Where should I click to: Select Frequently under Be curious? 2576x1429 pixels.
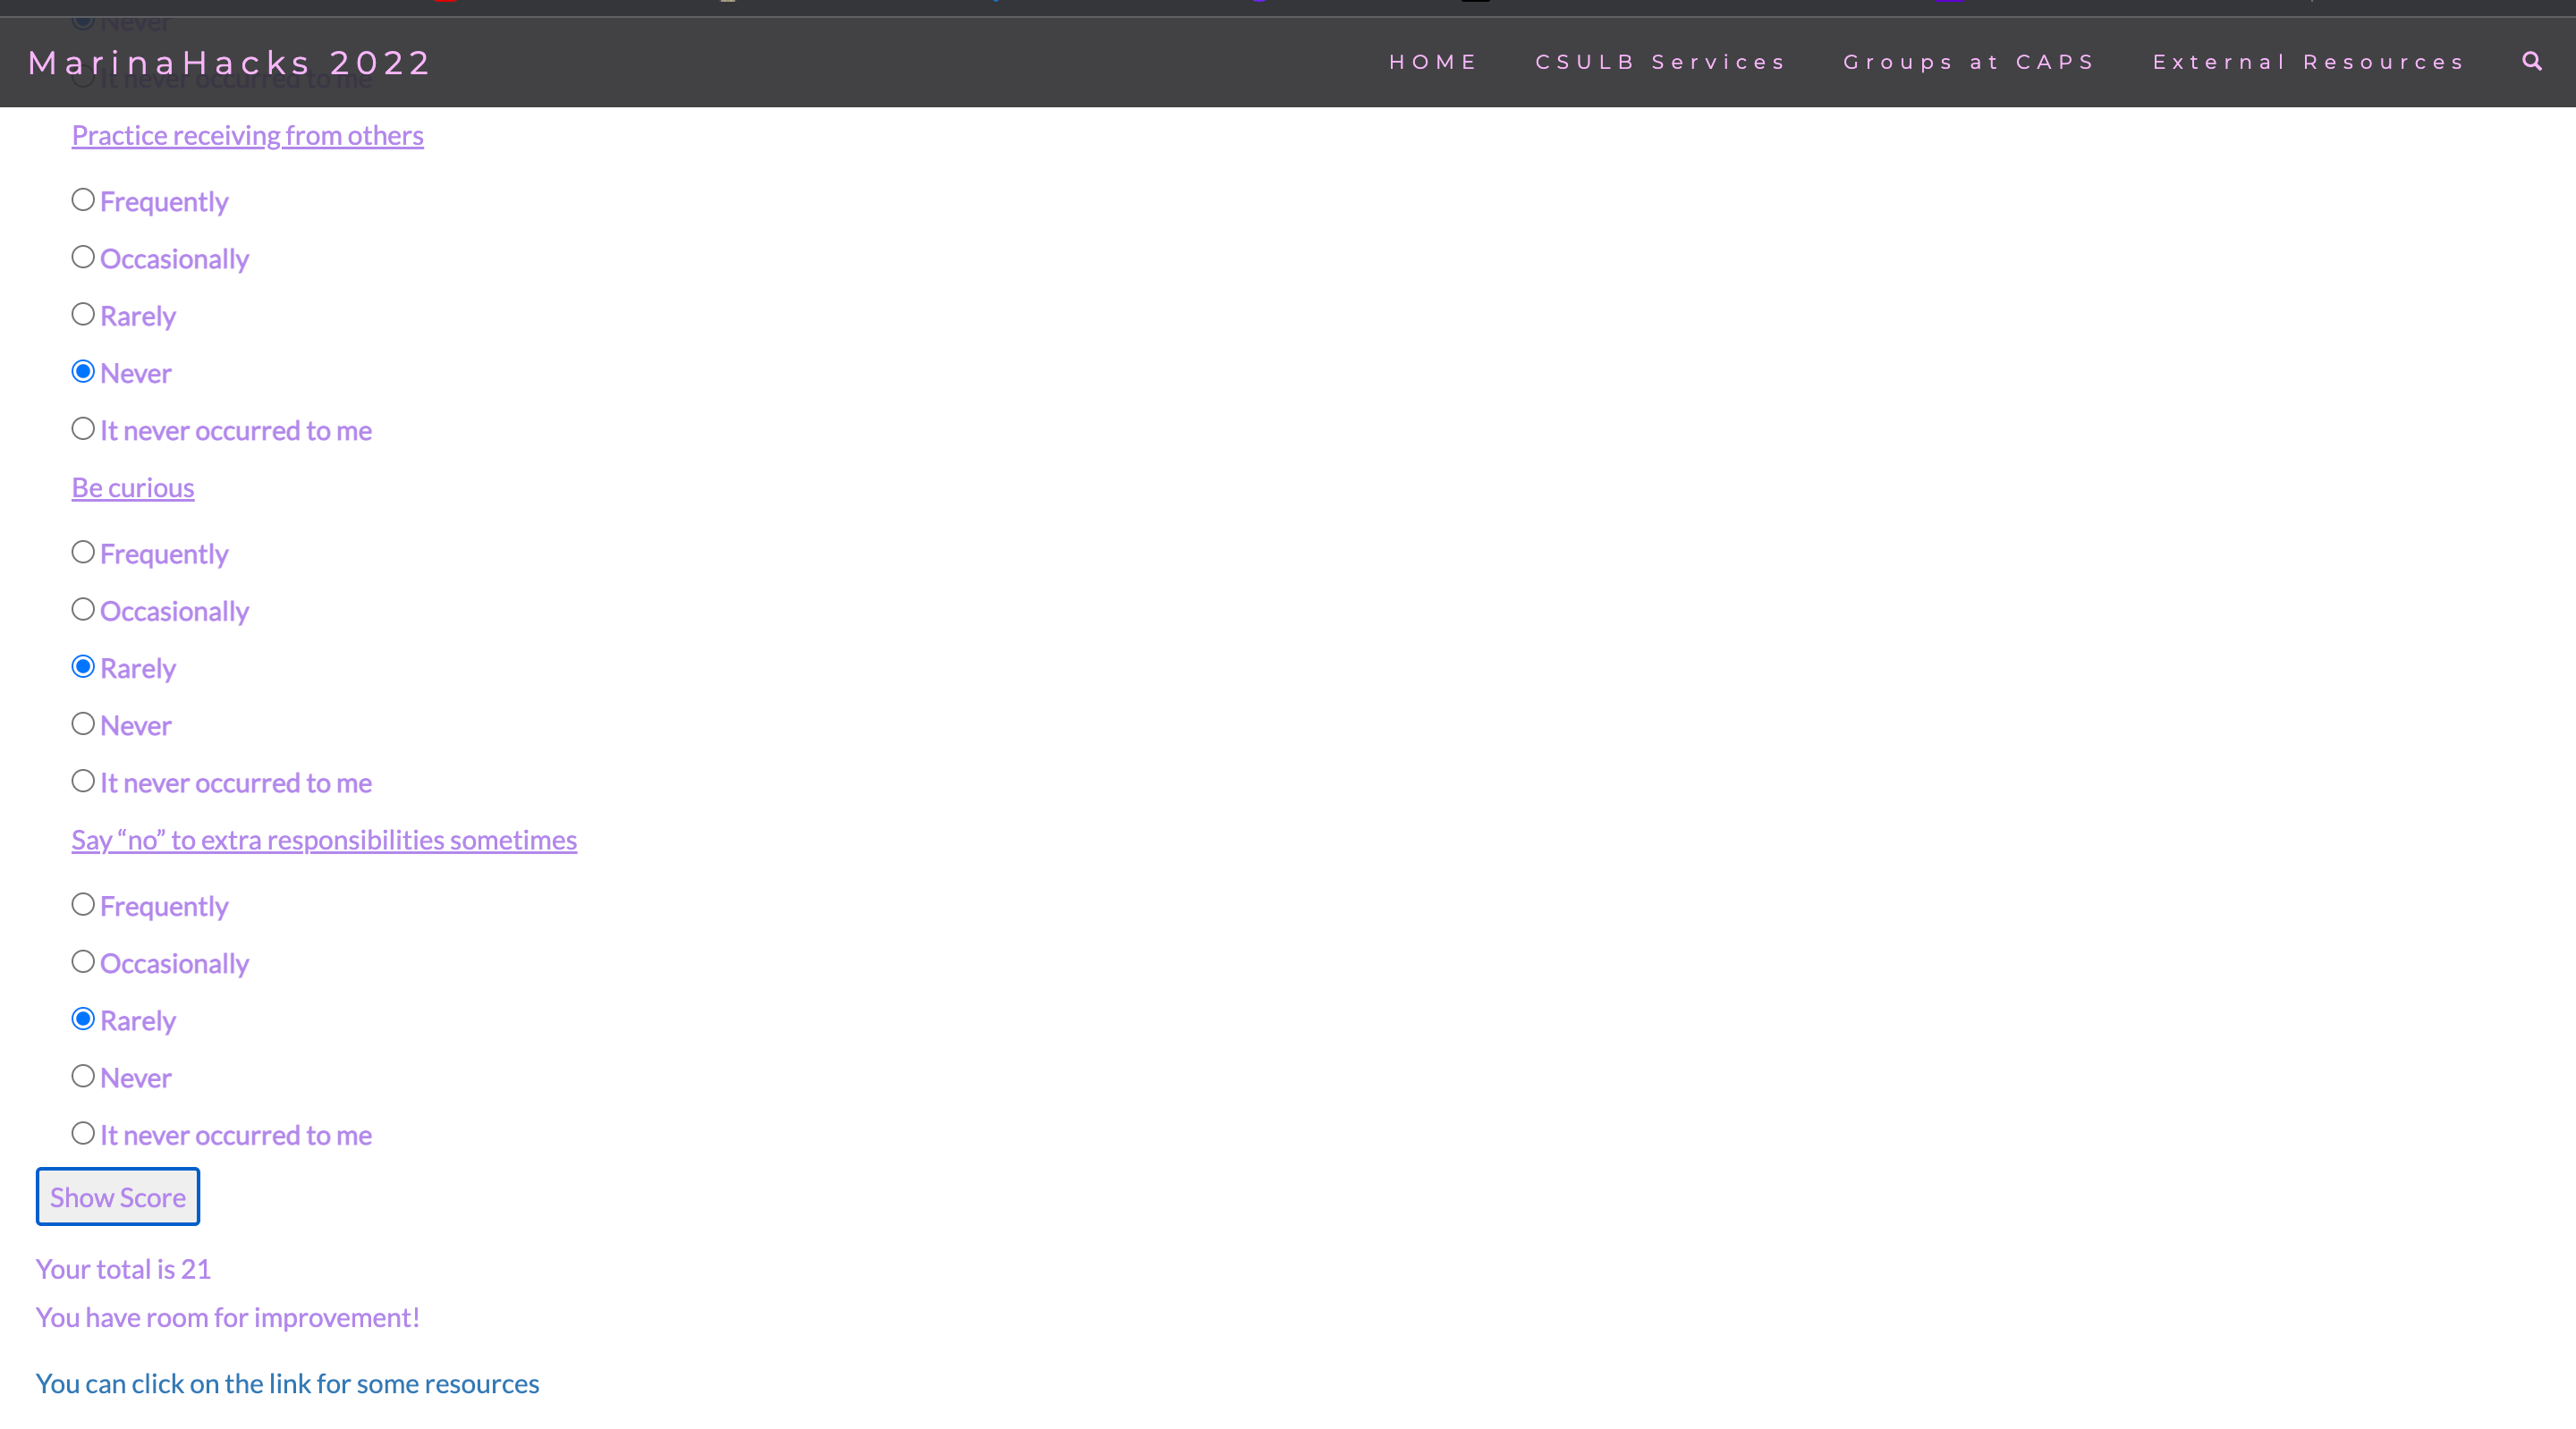click(83, 552)
